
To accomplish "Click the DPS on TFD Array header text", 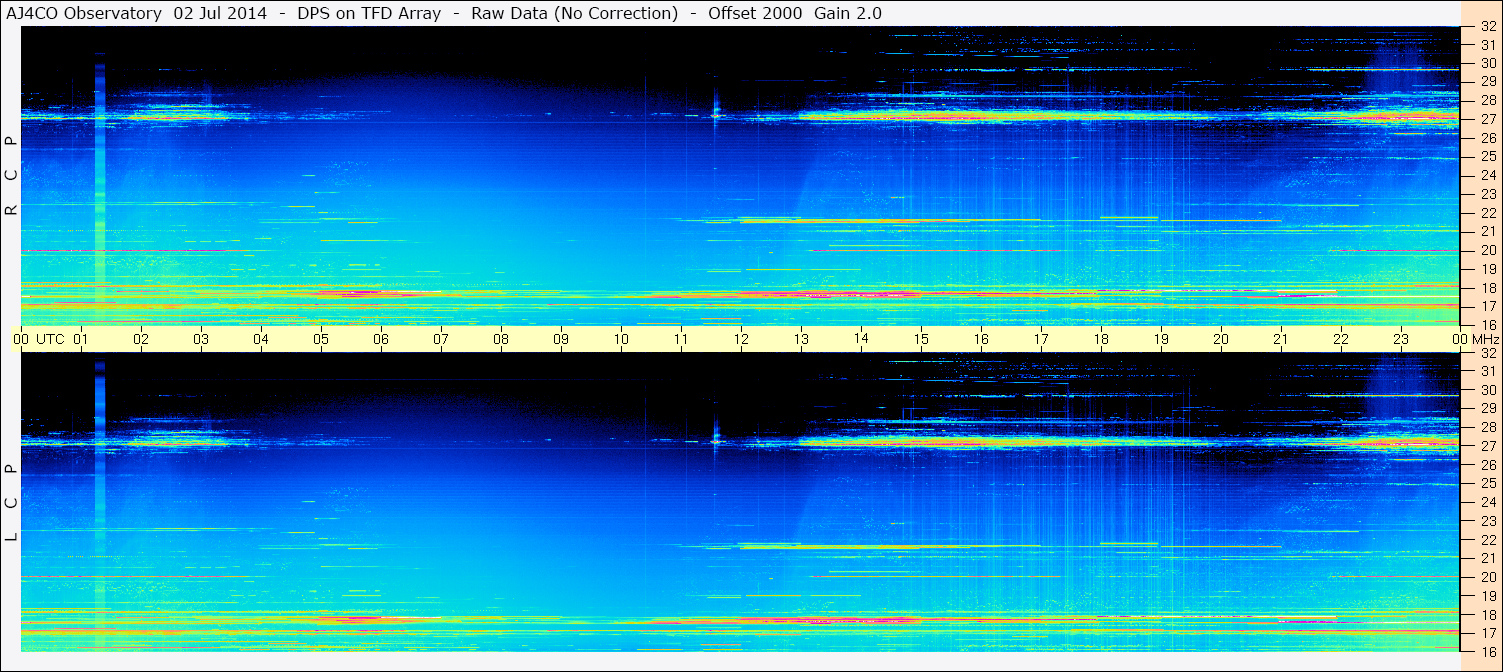I will click(x=369, y=13).
